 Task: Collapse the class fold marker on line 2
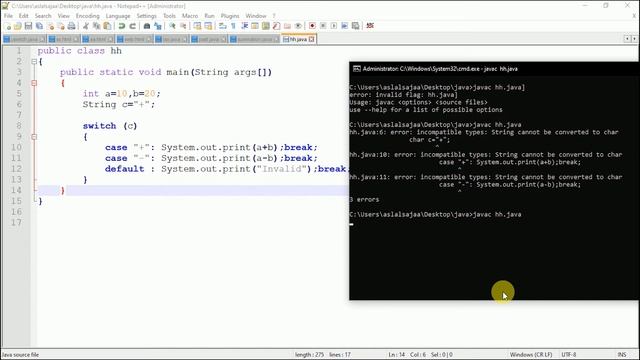coord(34,62)
